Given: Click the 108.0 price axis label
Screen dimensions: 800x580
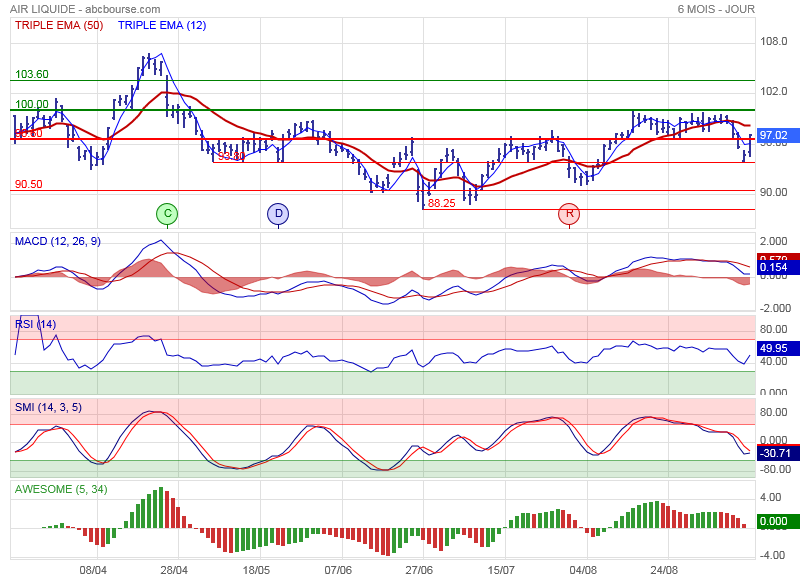Looking at the screenshot, I should click(773, 41).
